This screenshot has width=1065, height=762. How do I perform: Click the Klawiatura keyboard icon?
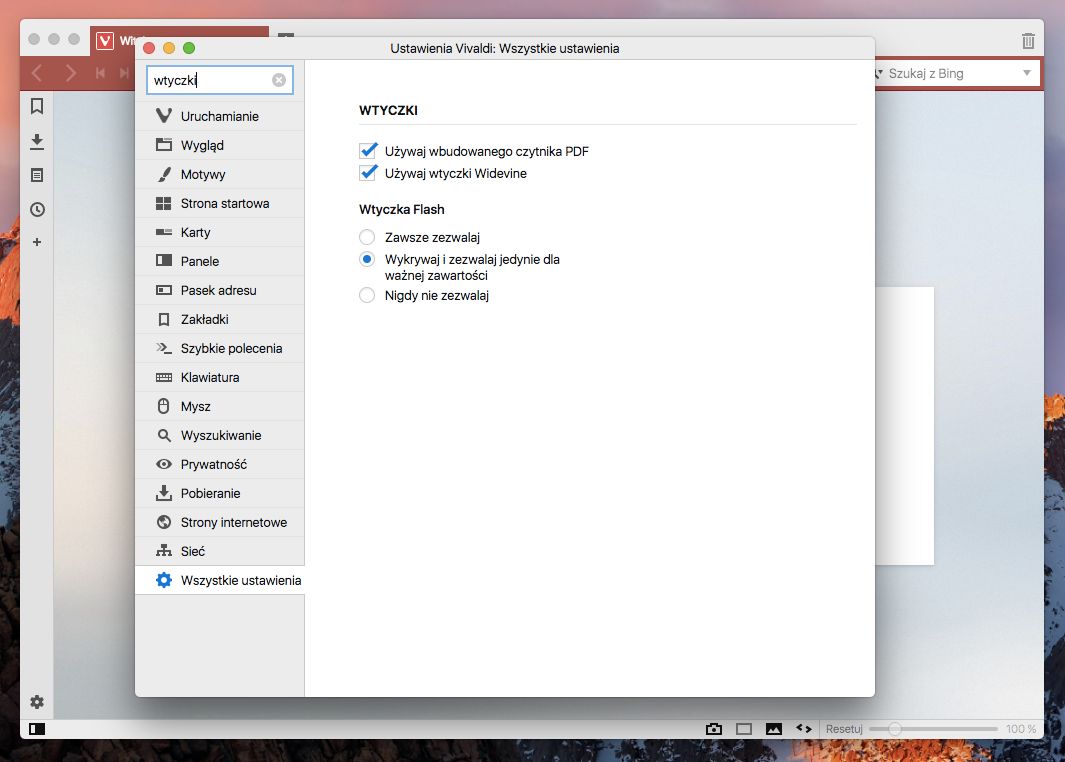click(x=164, y=378)
